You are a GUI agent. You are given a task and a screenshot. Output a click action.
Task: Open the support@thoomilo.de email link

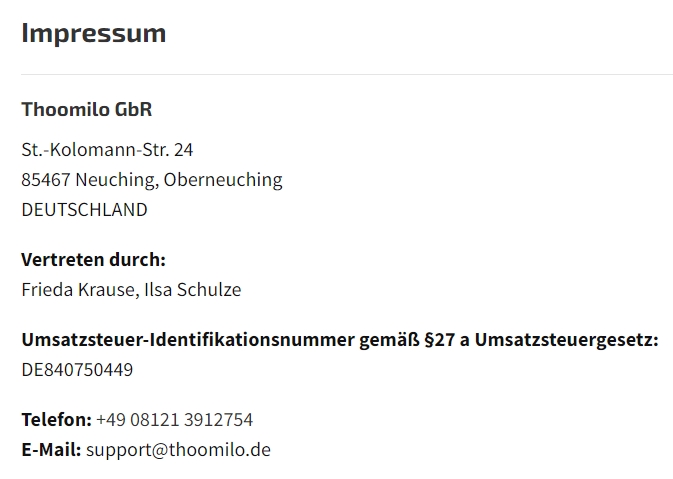[x=178, y=450]
